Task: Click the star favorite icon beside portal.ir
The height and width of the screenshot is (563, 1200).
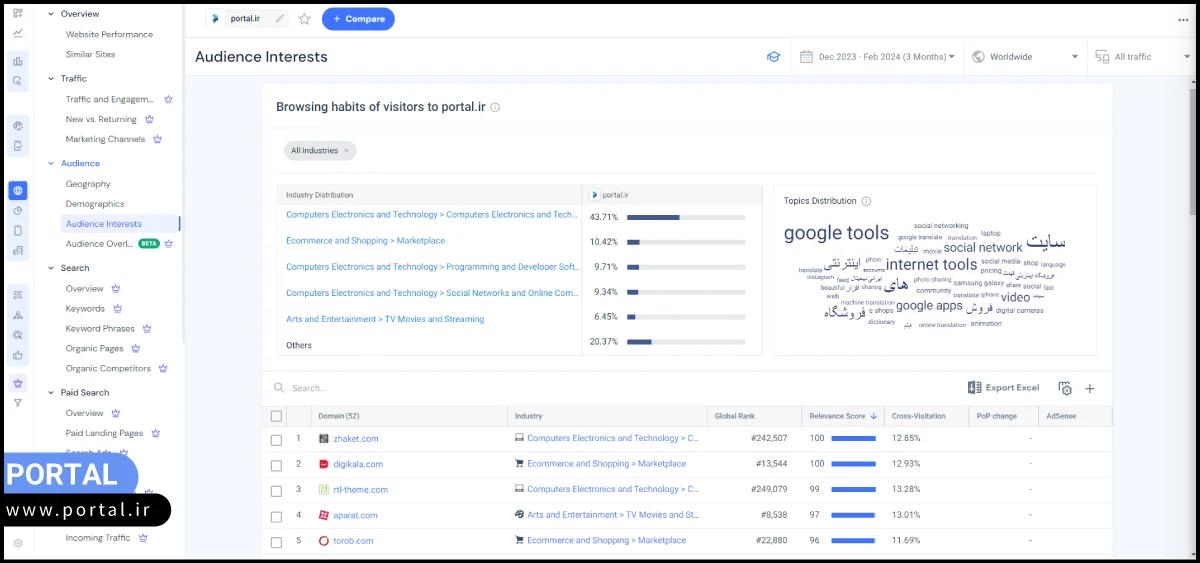Action: (x=304, y=19)
